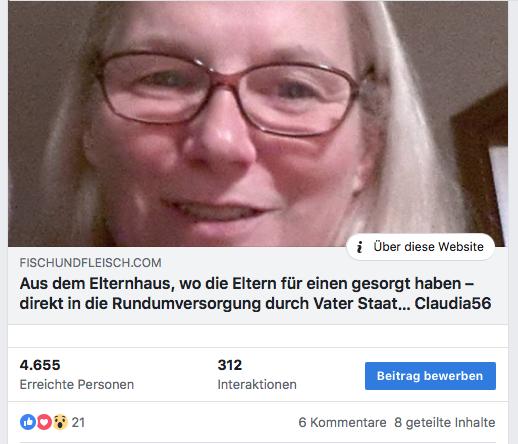Click the headline's second line about Rundumversorgung
518x444 pixels.
(255, 303)
